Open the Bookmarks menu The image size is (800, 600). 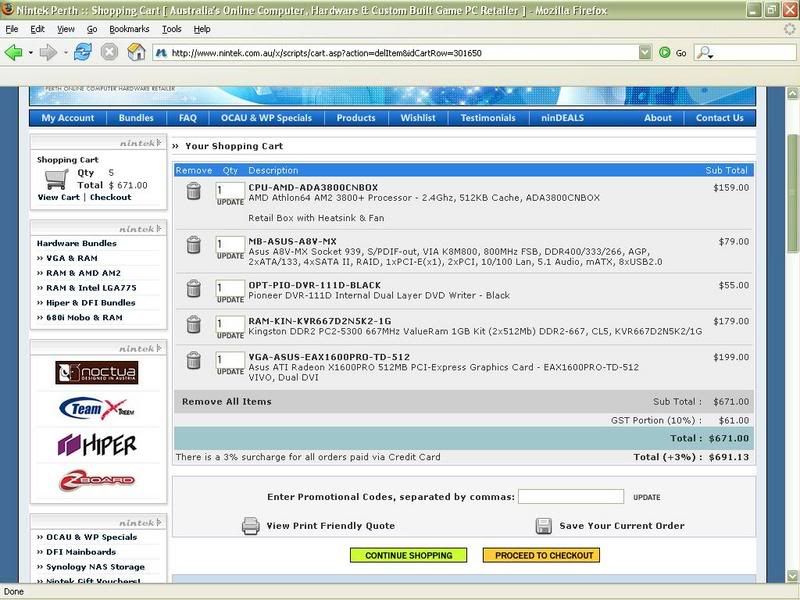[129, 29]
